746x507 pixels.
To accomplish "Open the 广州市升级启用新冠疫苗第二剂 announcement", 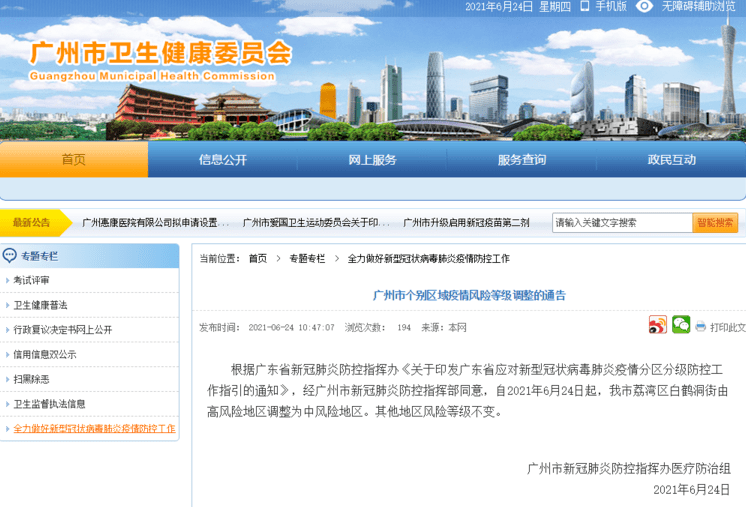I will click(x=466, y=223).
